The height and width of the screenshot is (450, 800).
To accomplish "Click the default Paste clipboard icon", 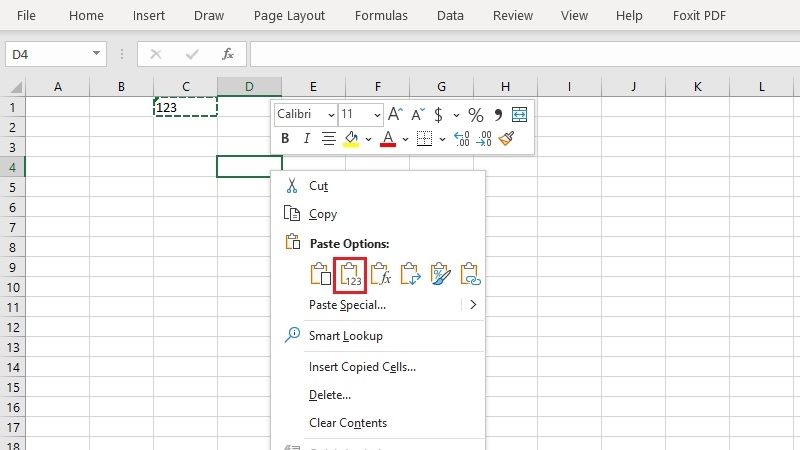I will [x=320, y=274].
